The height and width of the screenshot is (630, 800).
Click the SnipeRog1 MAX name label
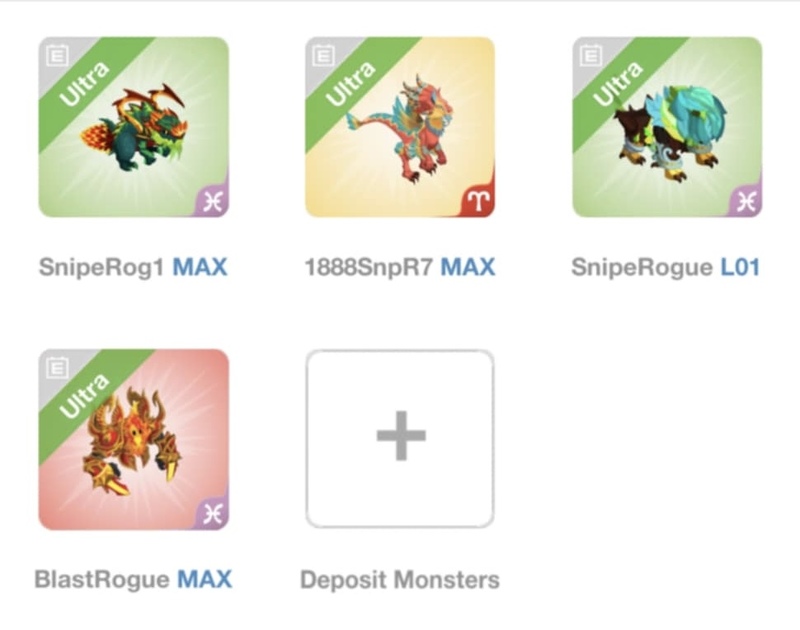click(x=133, y=267)
